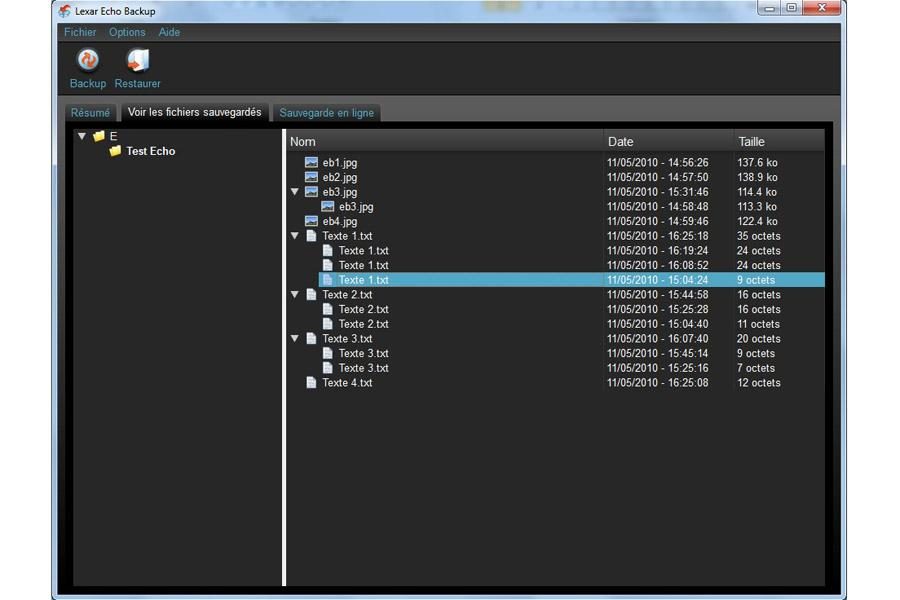Click the date 11/05/2010 - 15:04:24
The width and height of the screenshot is (900, 600).
click(x=658, y=280)
